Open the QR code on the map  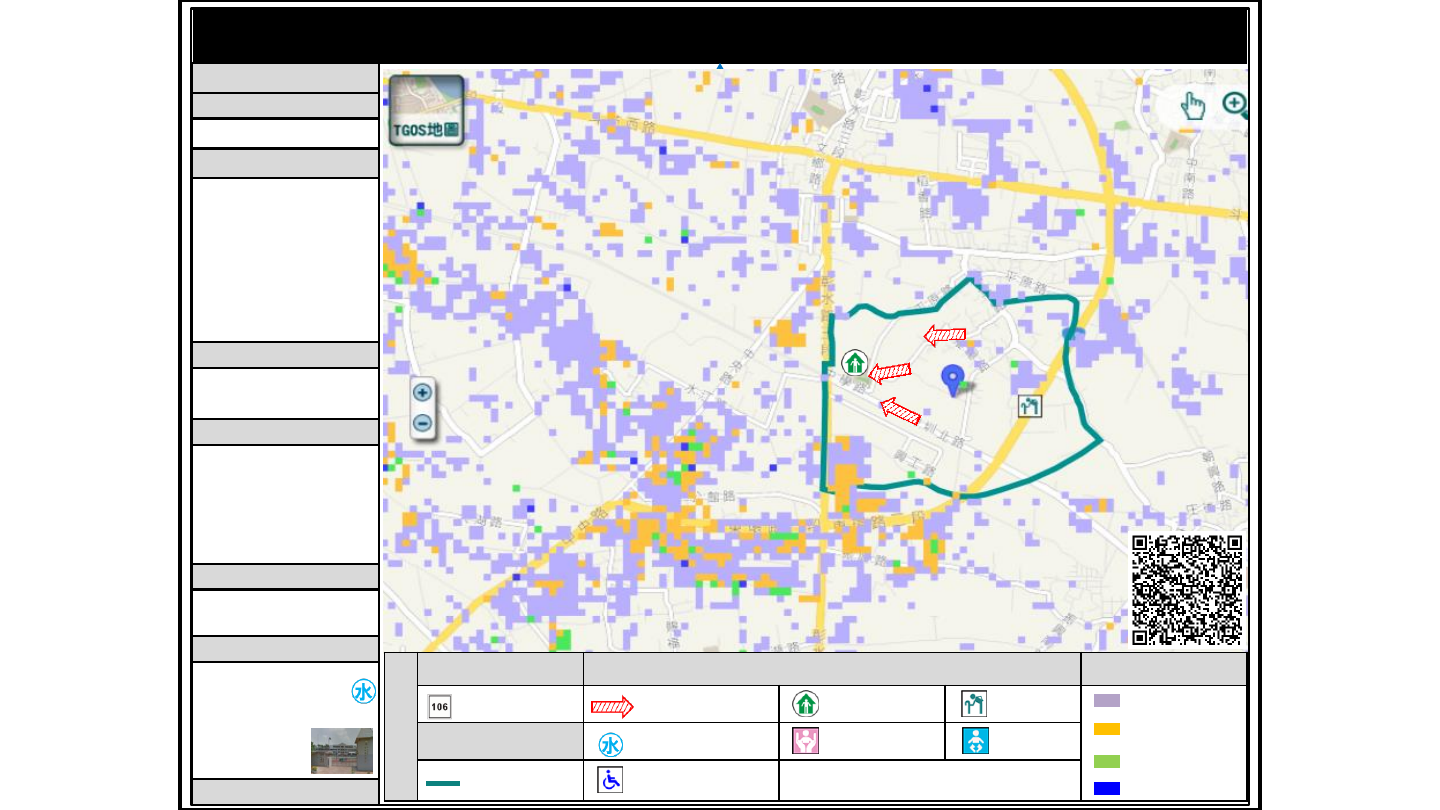[1187, 590]
